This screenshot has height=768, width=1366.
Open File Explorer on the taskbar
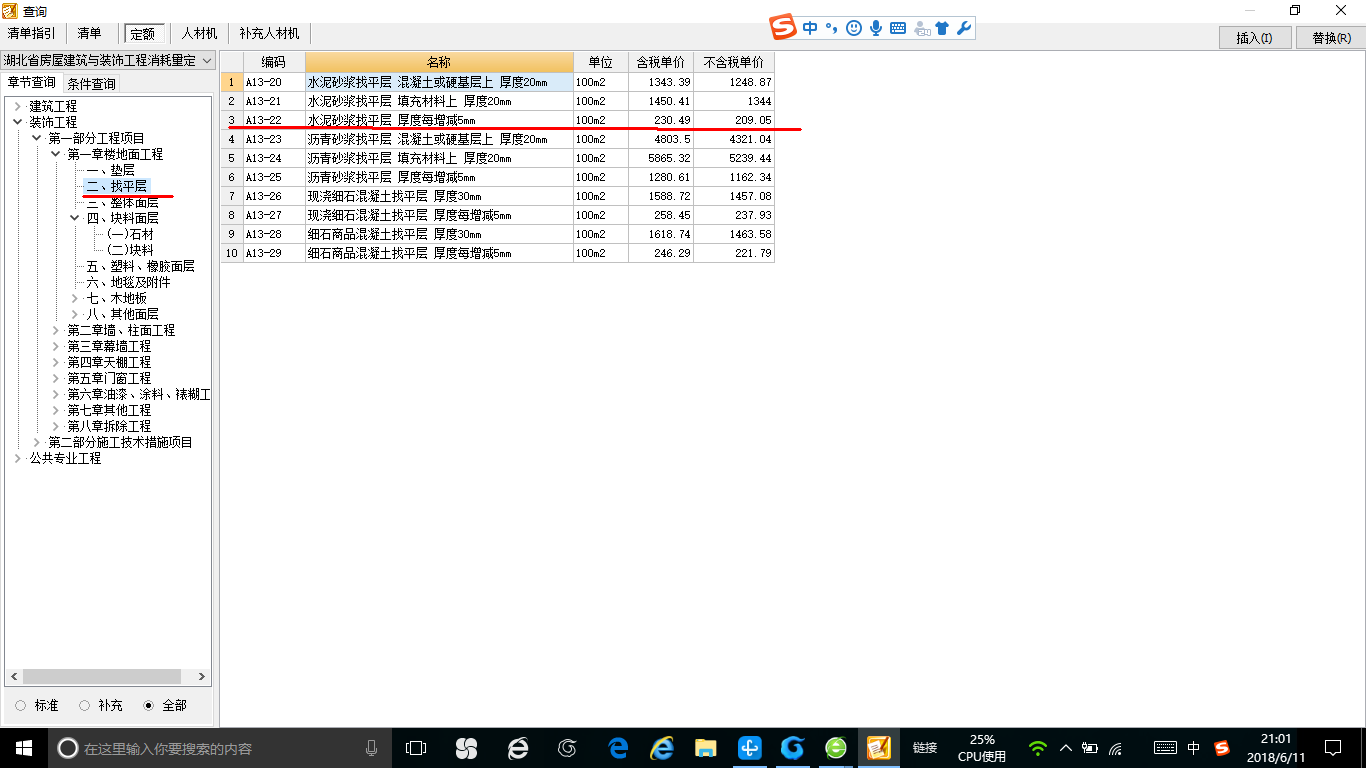point(706,748)
